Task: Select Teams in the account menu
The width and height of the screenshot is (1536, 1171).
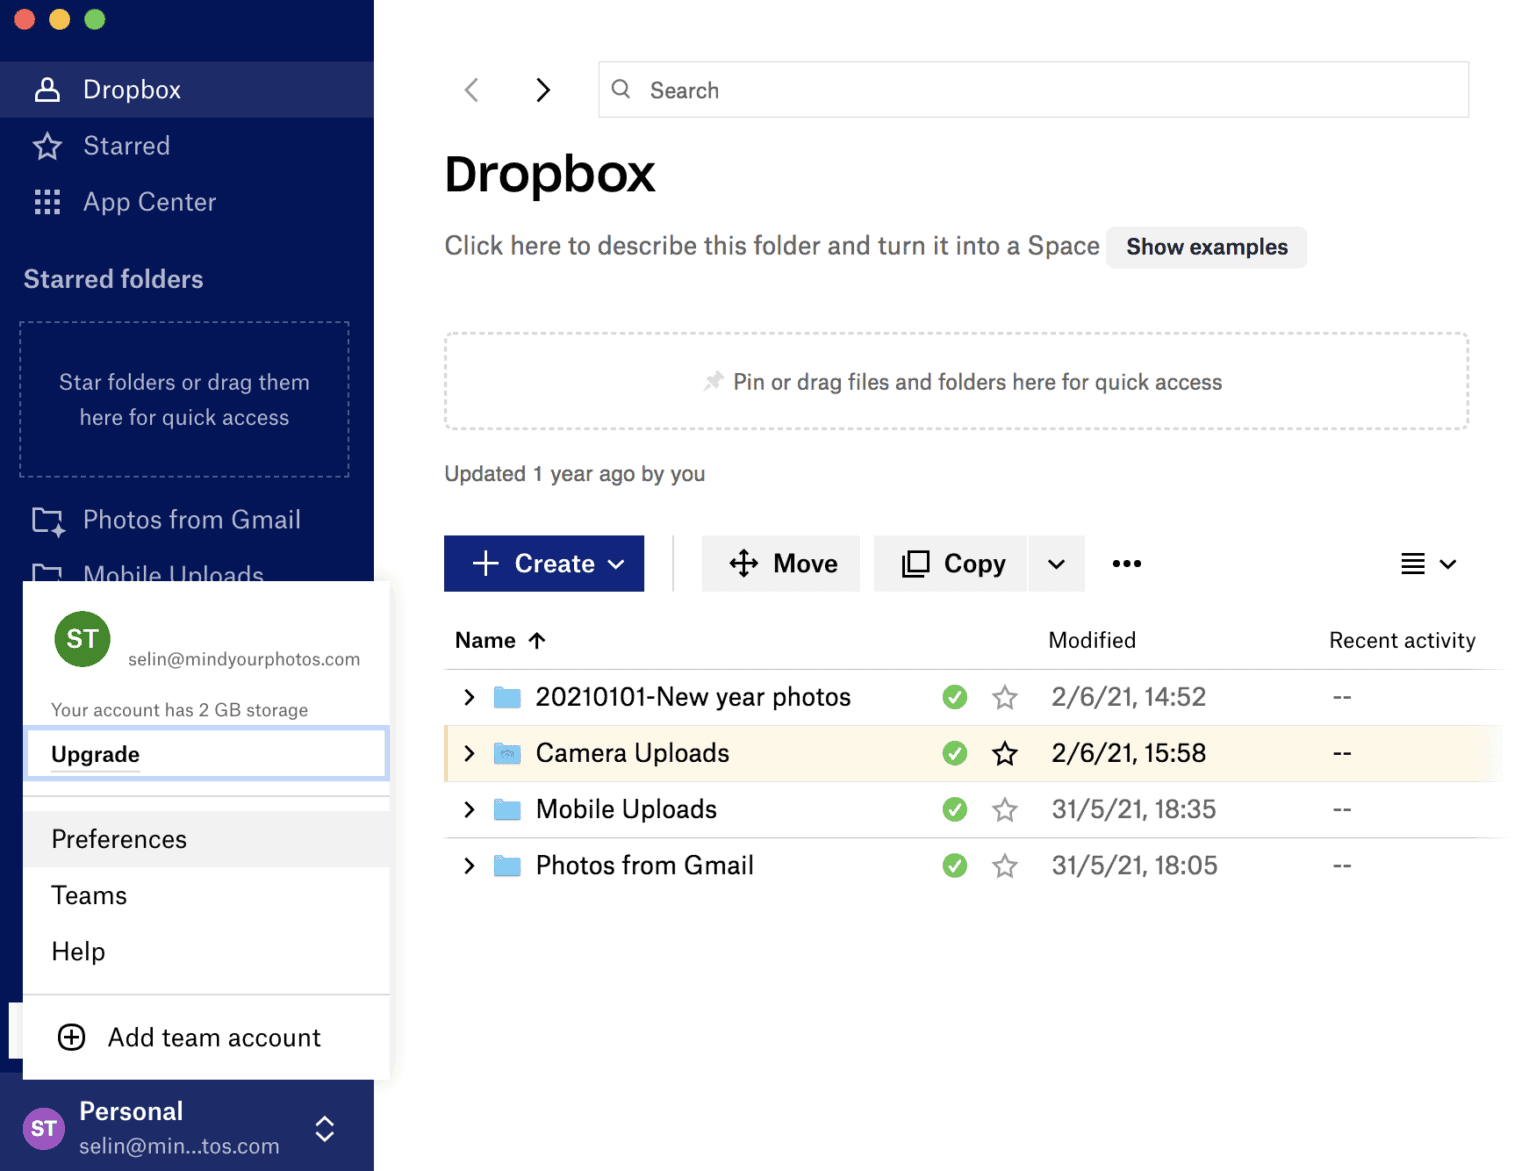Action: (206, 895)
